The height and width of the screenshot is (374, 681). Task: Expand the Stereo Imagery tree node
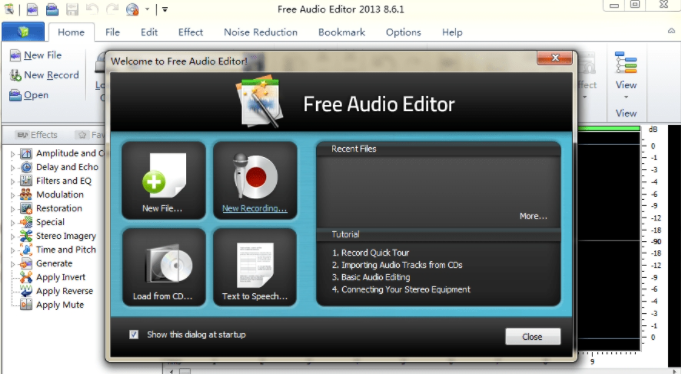[x=13, y=237]
